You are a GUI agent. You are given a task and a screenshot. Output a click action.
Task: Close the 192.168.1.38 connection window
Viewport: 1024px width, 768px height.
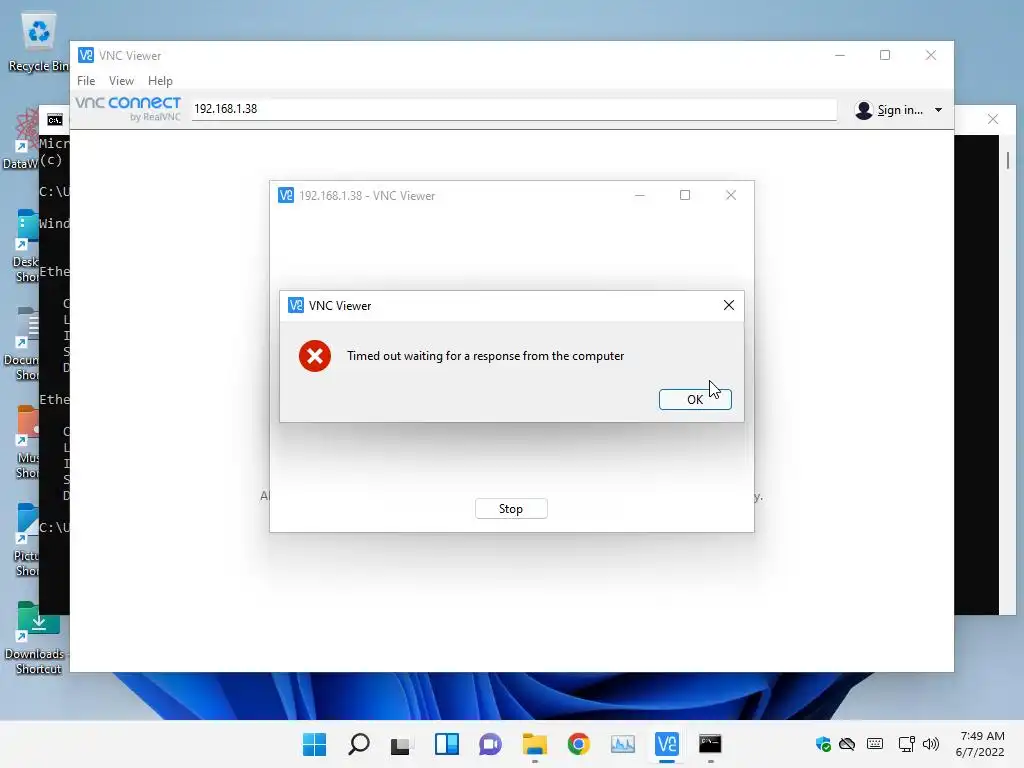point(731,195)
